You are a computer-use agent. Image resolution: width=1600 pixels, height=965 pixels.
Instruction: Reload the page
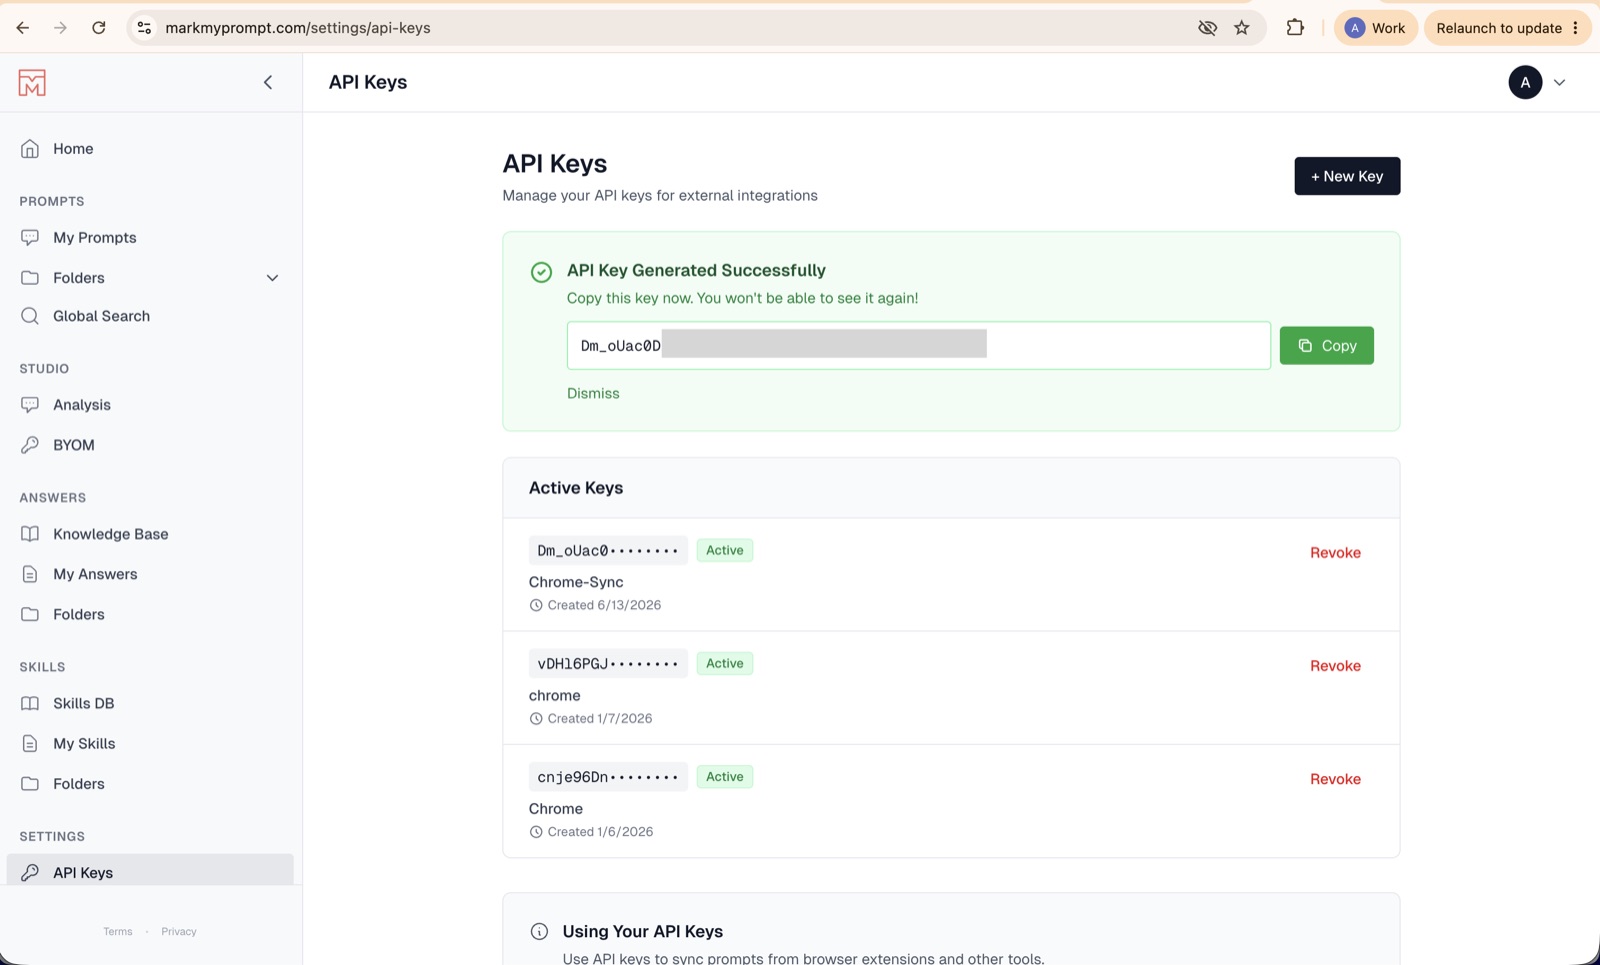pos(98,28)
